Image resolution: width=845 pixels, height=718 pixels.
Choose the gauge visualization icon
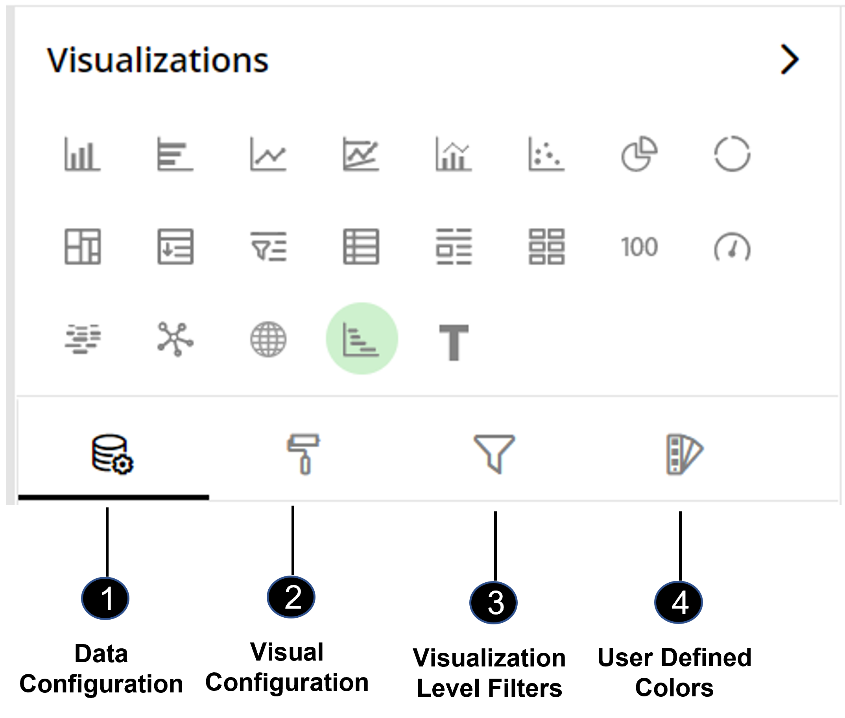pyautogui.click(x=732, y=247)
